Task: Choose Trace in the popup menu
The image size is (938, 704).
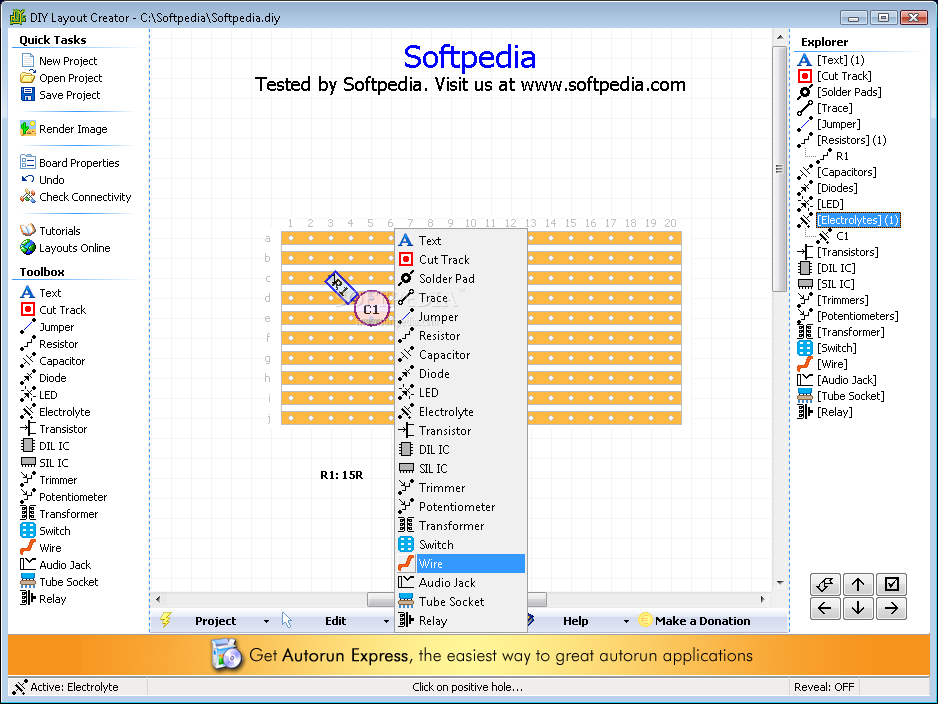Action: (x=461, y=297)
